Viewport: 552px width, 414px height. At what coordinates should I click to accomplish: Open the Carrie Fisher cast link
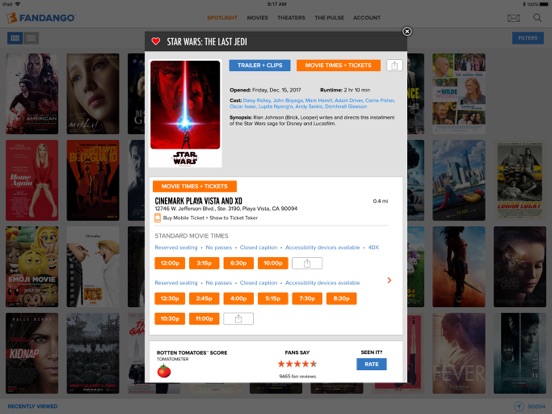(x=380, y=100)
